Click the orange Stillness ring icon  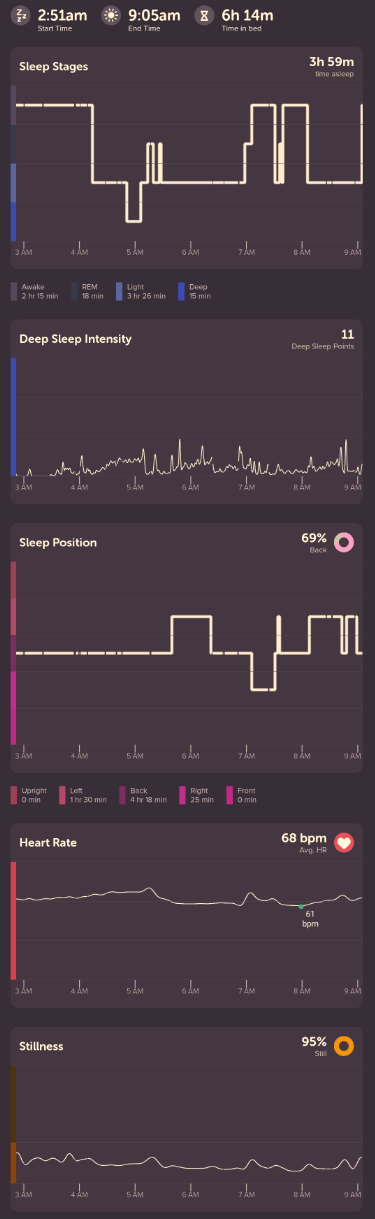[x=345, y=1046]
